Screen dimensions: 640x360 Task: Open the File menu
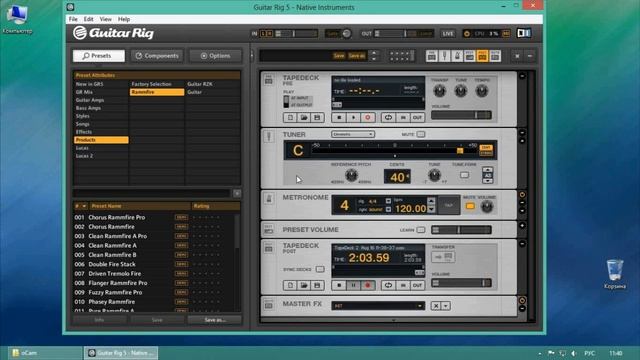(73, 19)
